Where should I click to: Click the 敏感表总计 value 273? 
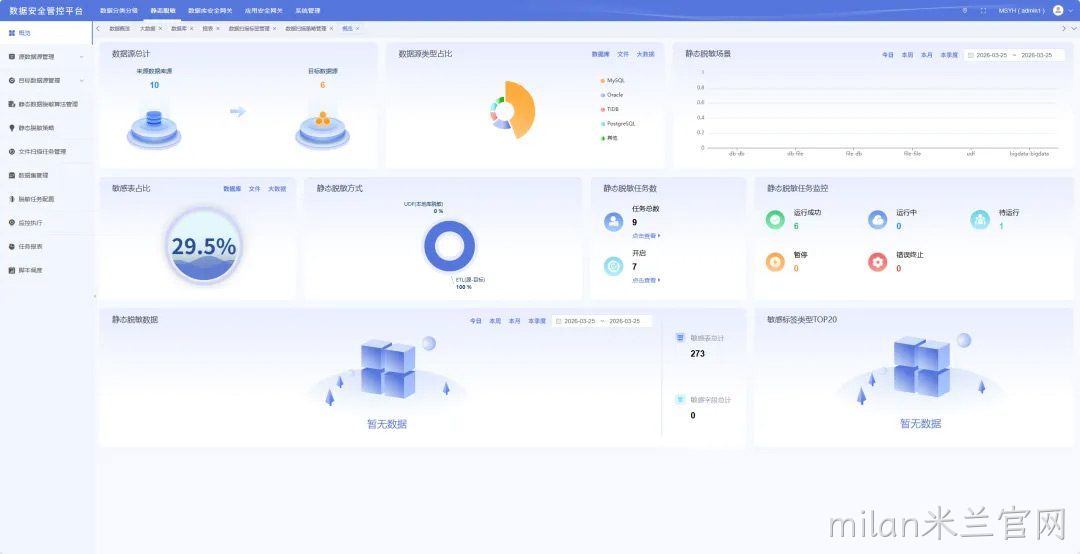pyautogui.click(x=697, y=353)
